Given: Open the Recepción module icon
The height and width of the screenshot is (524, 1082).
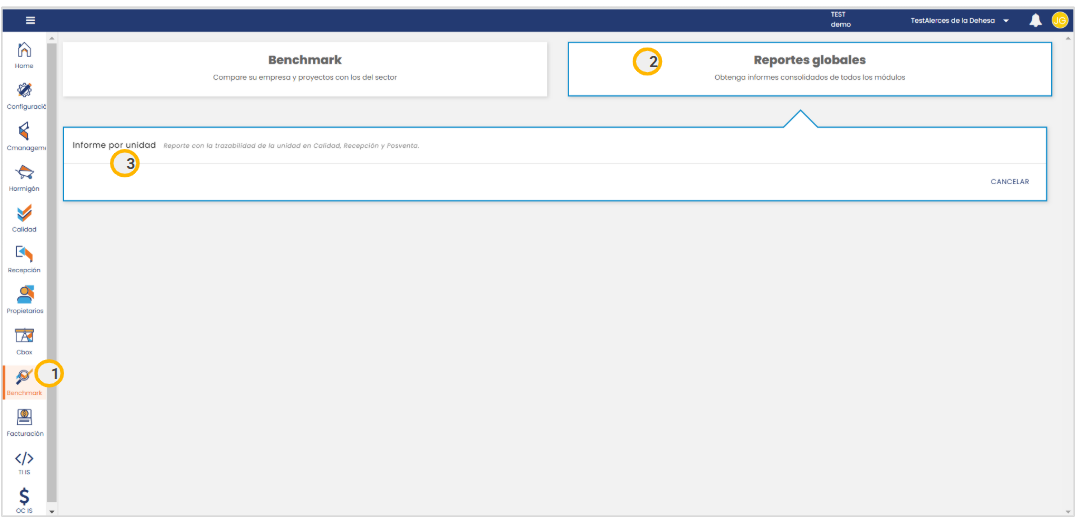Looking at the screenshot, I should (x=24, y=255).
